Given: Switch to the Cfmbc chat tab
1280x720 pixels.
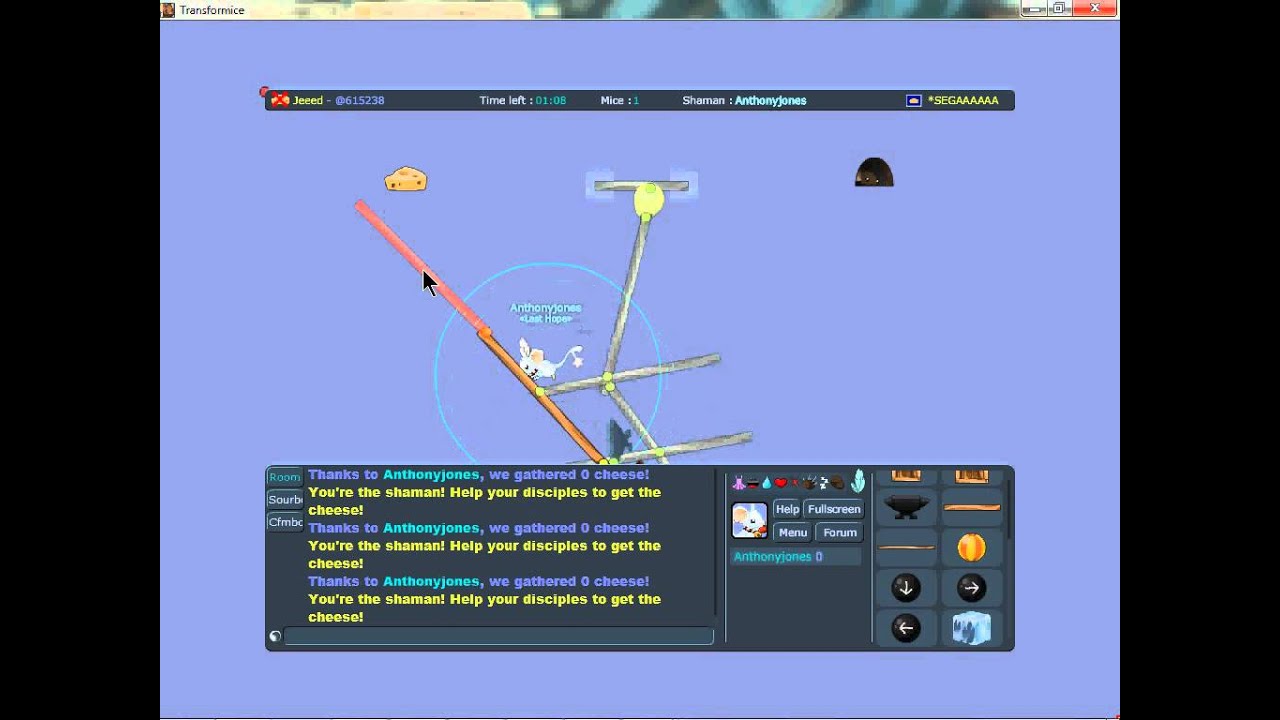Looking at the screenshot, I should click(x=285, y=522).
